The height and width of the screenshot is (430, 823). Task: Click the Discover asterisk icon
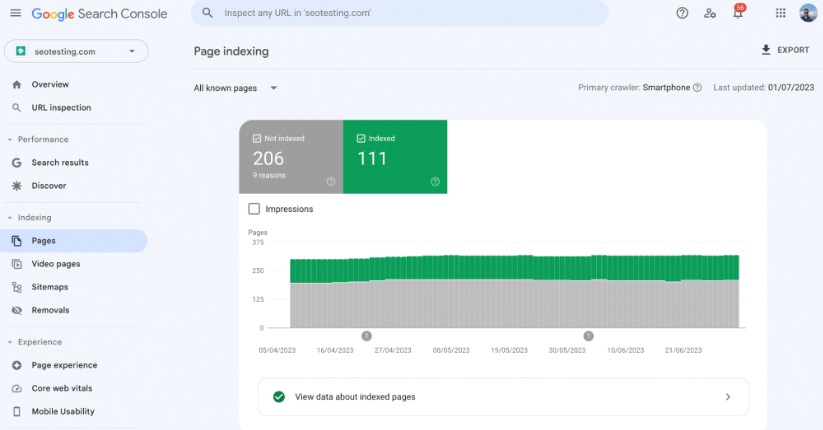click(x=17, y=186)
